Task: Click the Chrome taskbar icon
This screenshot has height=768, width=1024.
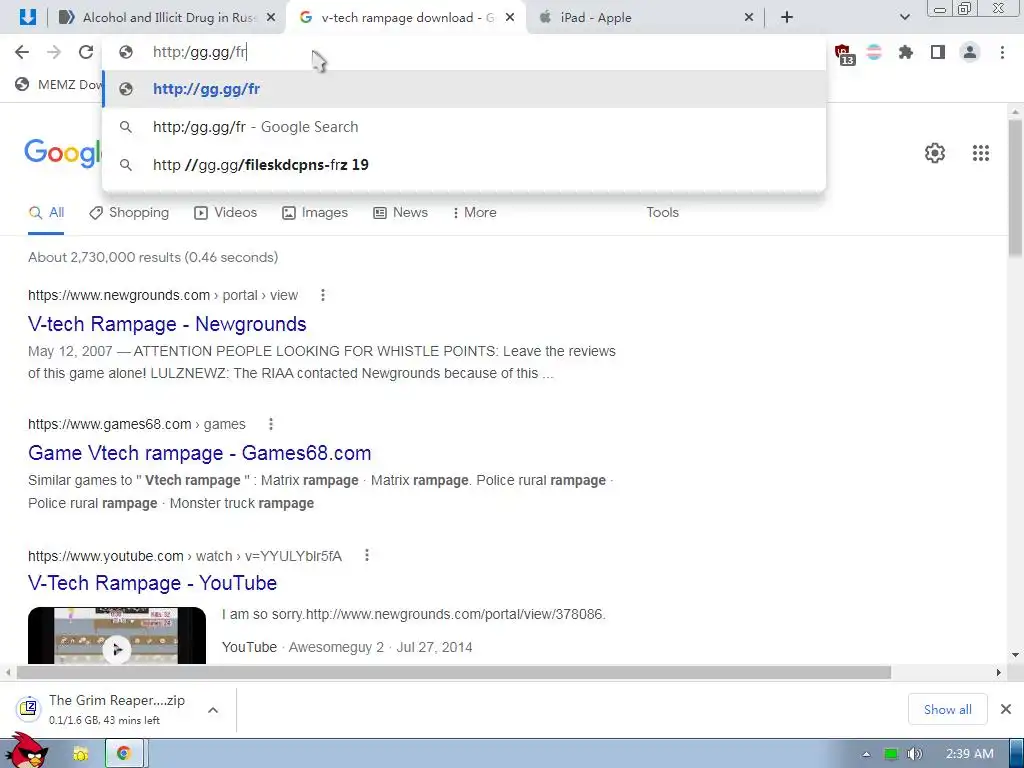Action: pos(123,754)
